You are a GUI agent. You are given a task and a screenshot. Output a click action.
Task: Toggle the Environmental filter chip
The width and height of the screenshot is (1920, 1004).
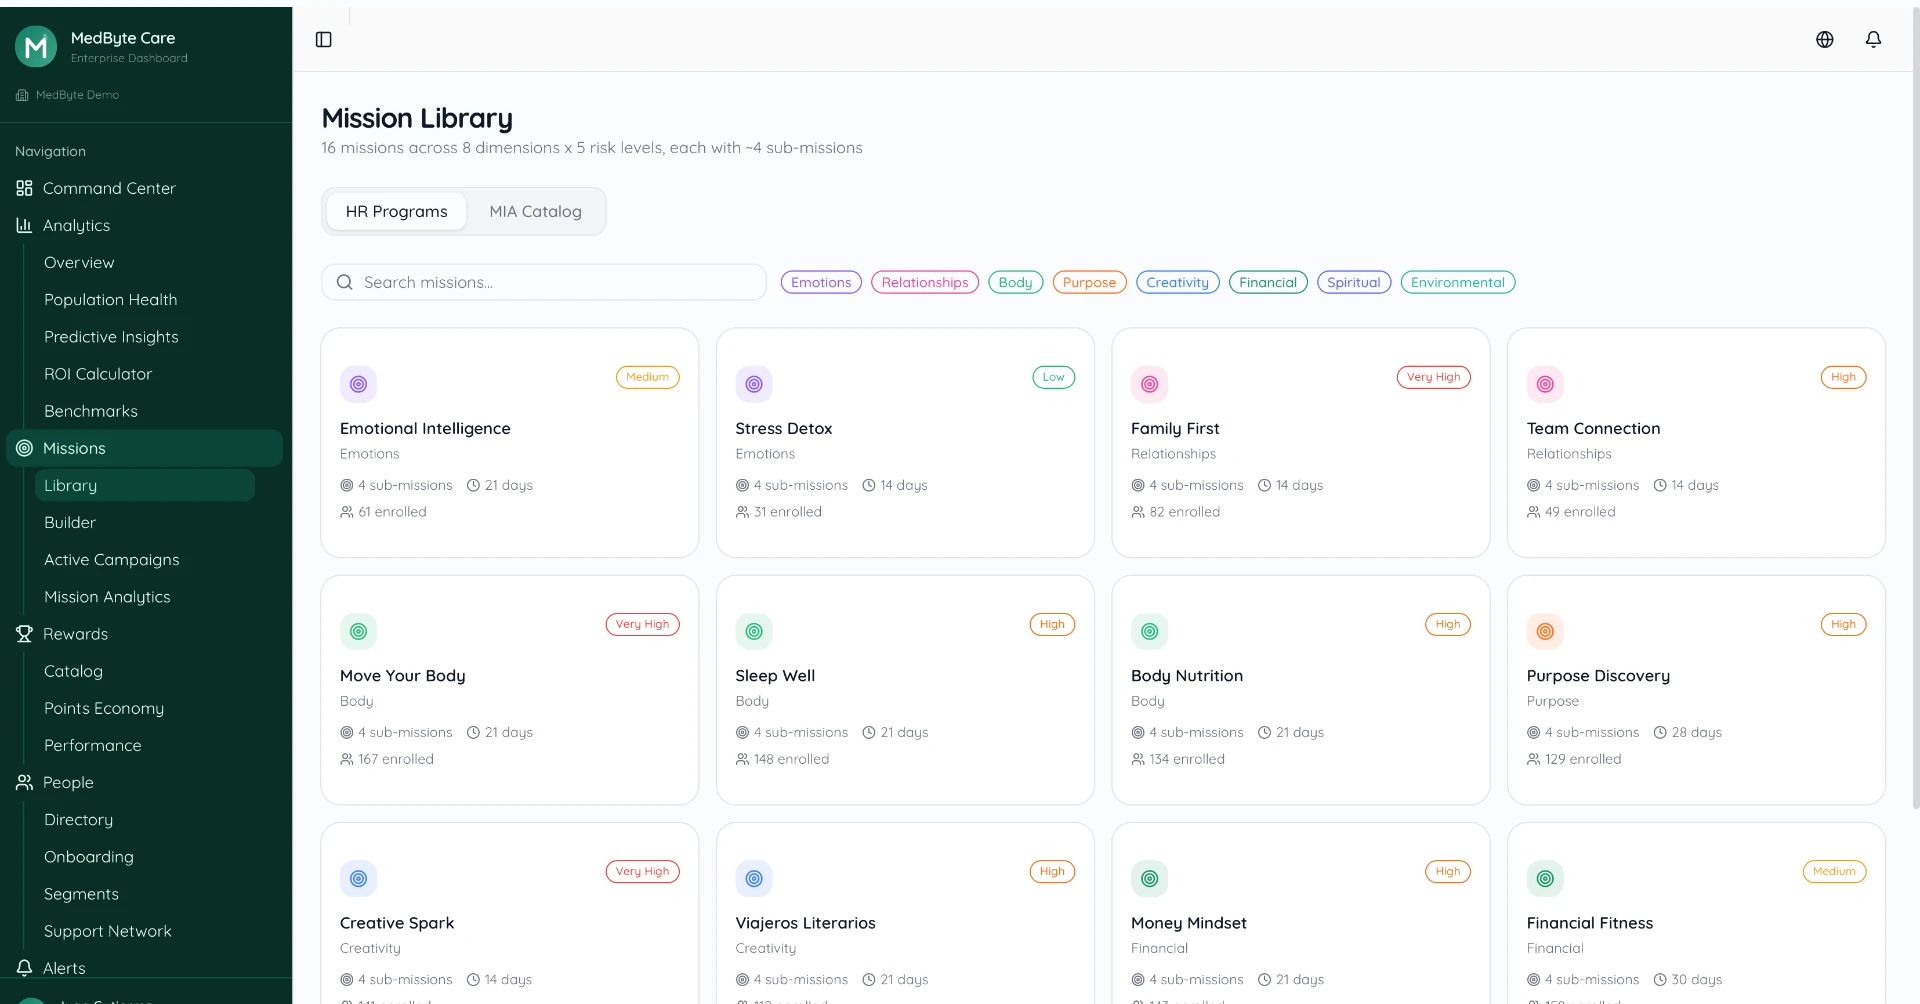pyautogui.click(x=1458, y=283)
